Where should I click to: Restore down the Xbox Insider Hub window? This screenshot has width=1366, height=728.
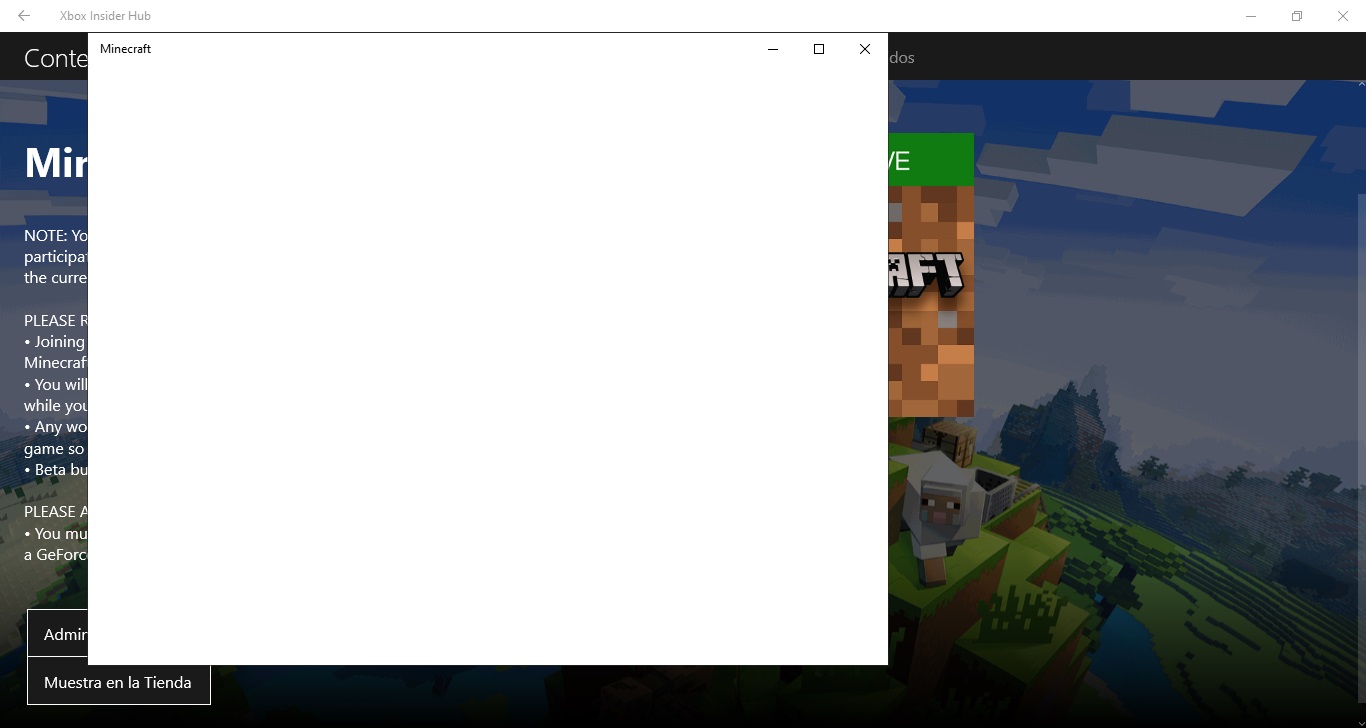1297,16
